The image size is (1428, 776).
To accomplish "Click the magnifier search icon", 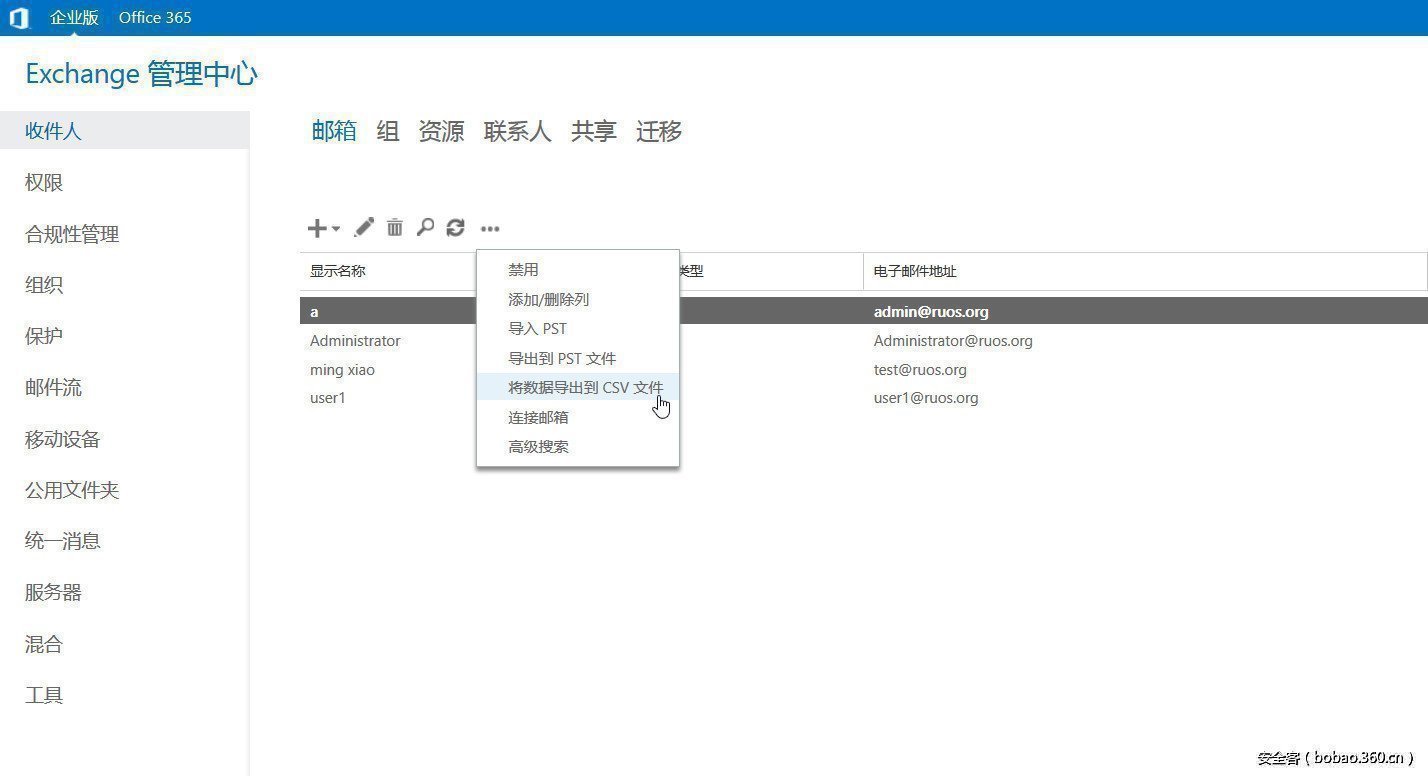I will pyautogui.click(x=425, y=228).
